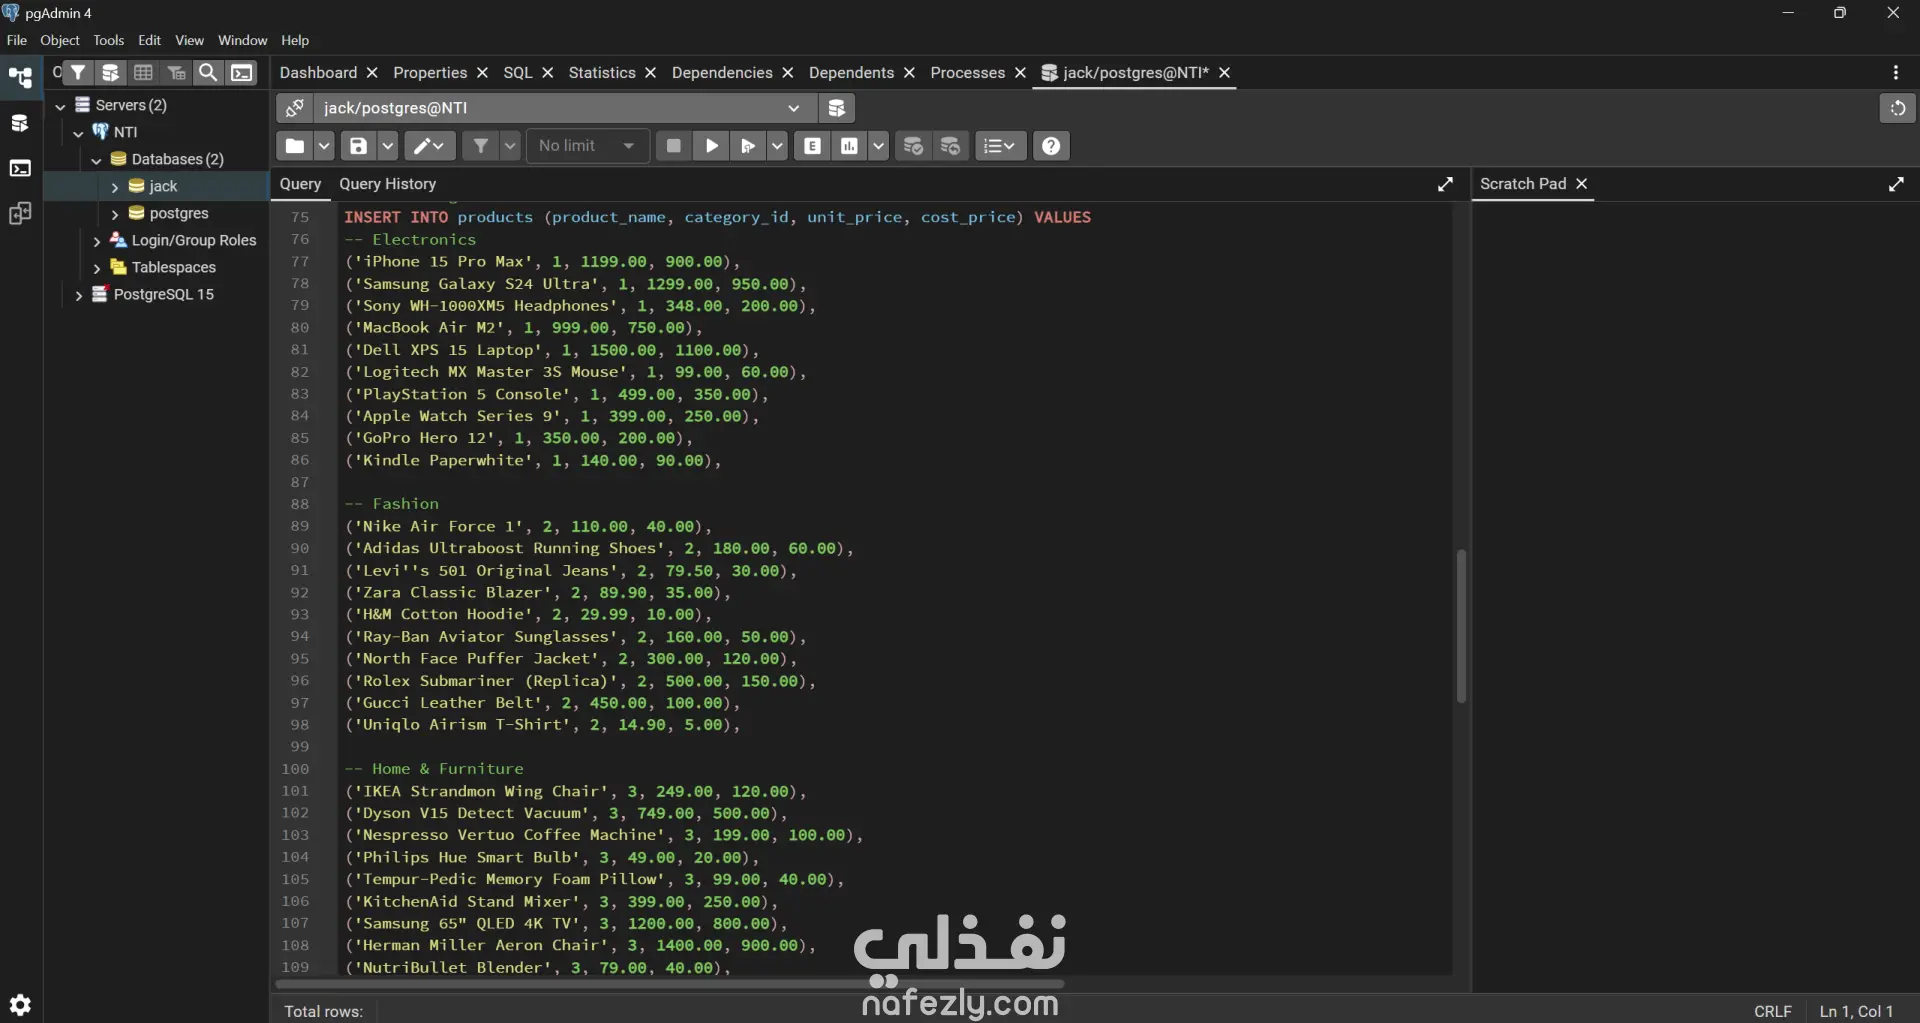Run Explain Analyze on the query
The height and width of the screenshot is (1023, 1920).
pyautogui.click(x=849, y=146)
